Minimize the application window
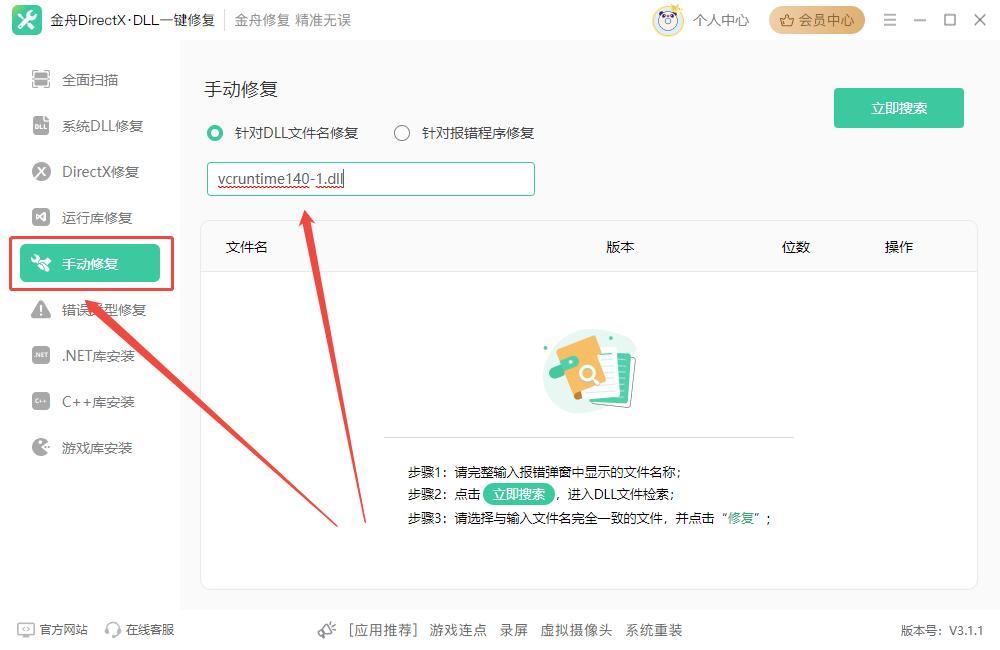This screenshot has height=650, width=1000. (x=920, y=20)
